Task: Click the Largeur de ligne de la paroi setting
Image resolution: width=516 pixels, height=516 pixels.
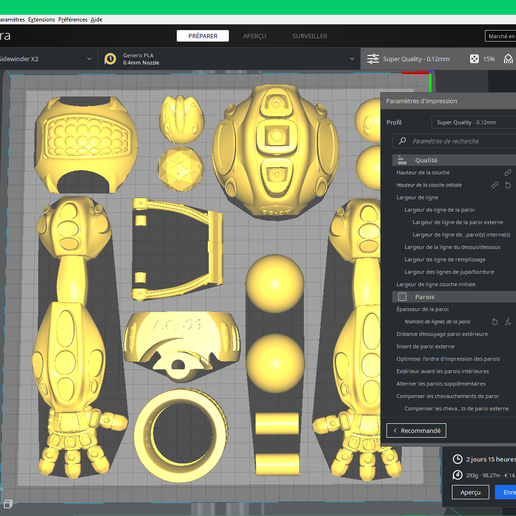Action: pos(439,210)
